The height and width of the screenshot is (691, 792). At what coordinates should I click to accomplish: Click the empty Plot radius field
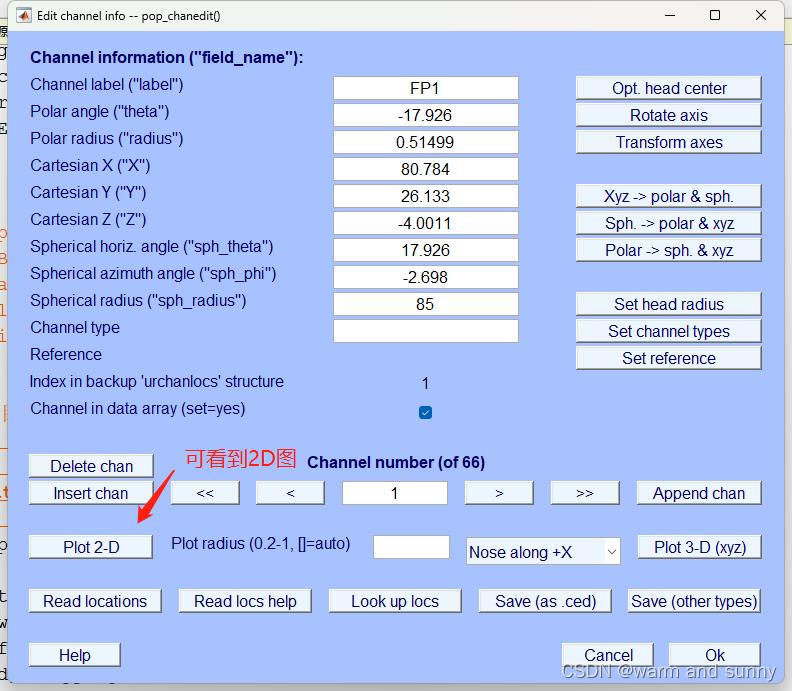[x=411, y=547]
